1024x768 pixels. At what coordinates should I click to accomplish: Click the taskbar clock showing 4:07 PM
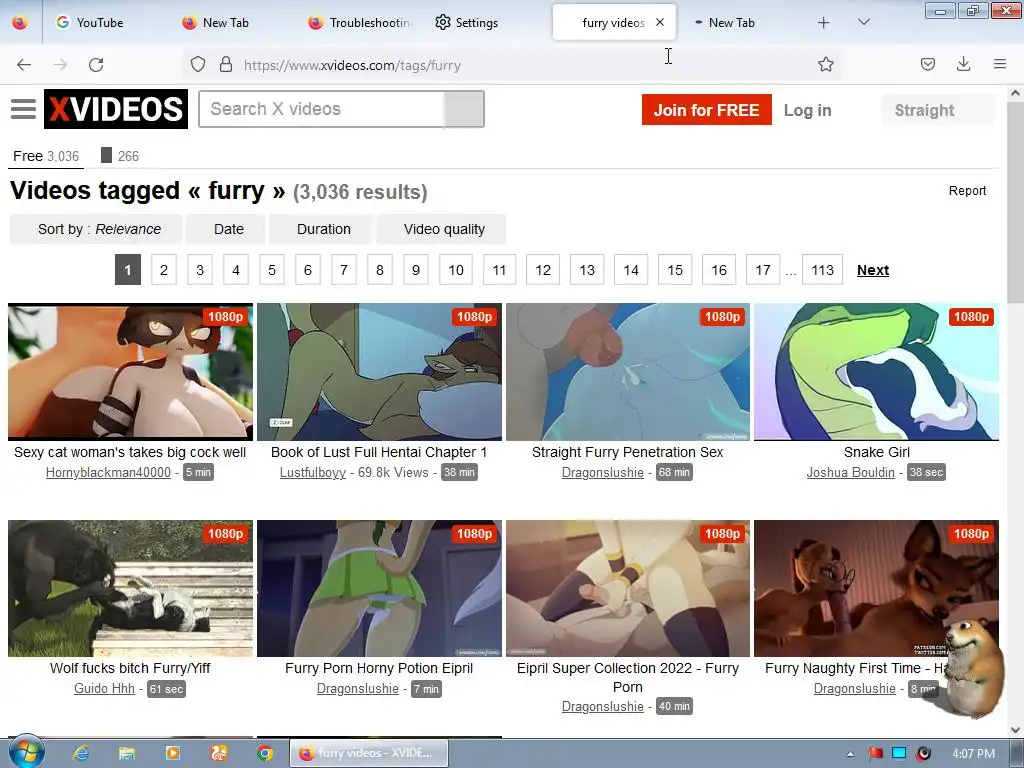973,754
